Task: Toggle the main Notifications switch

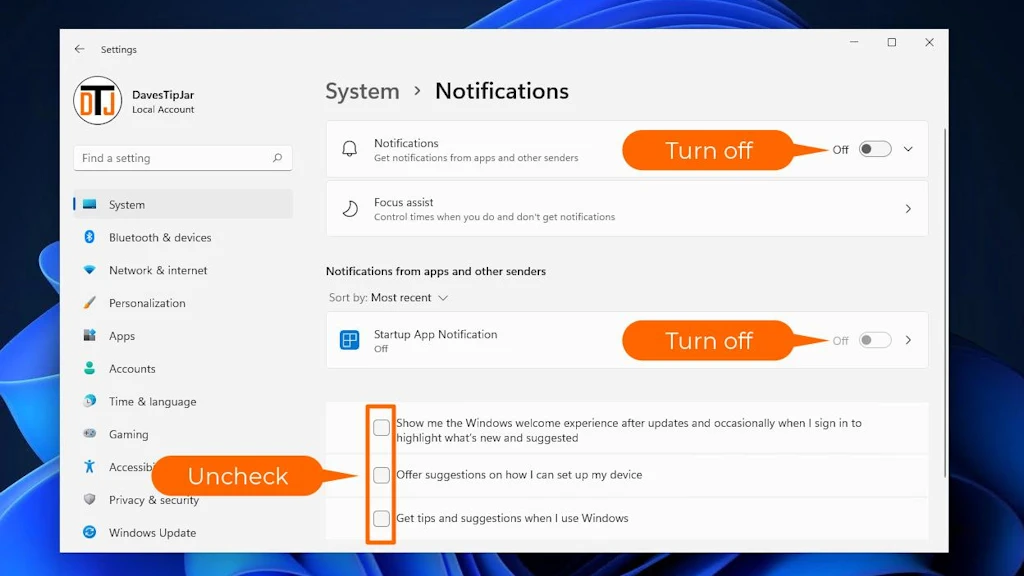Action: [874, 149]
